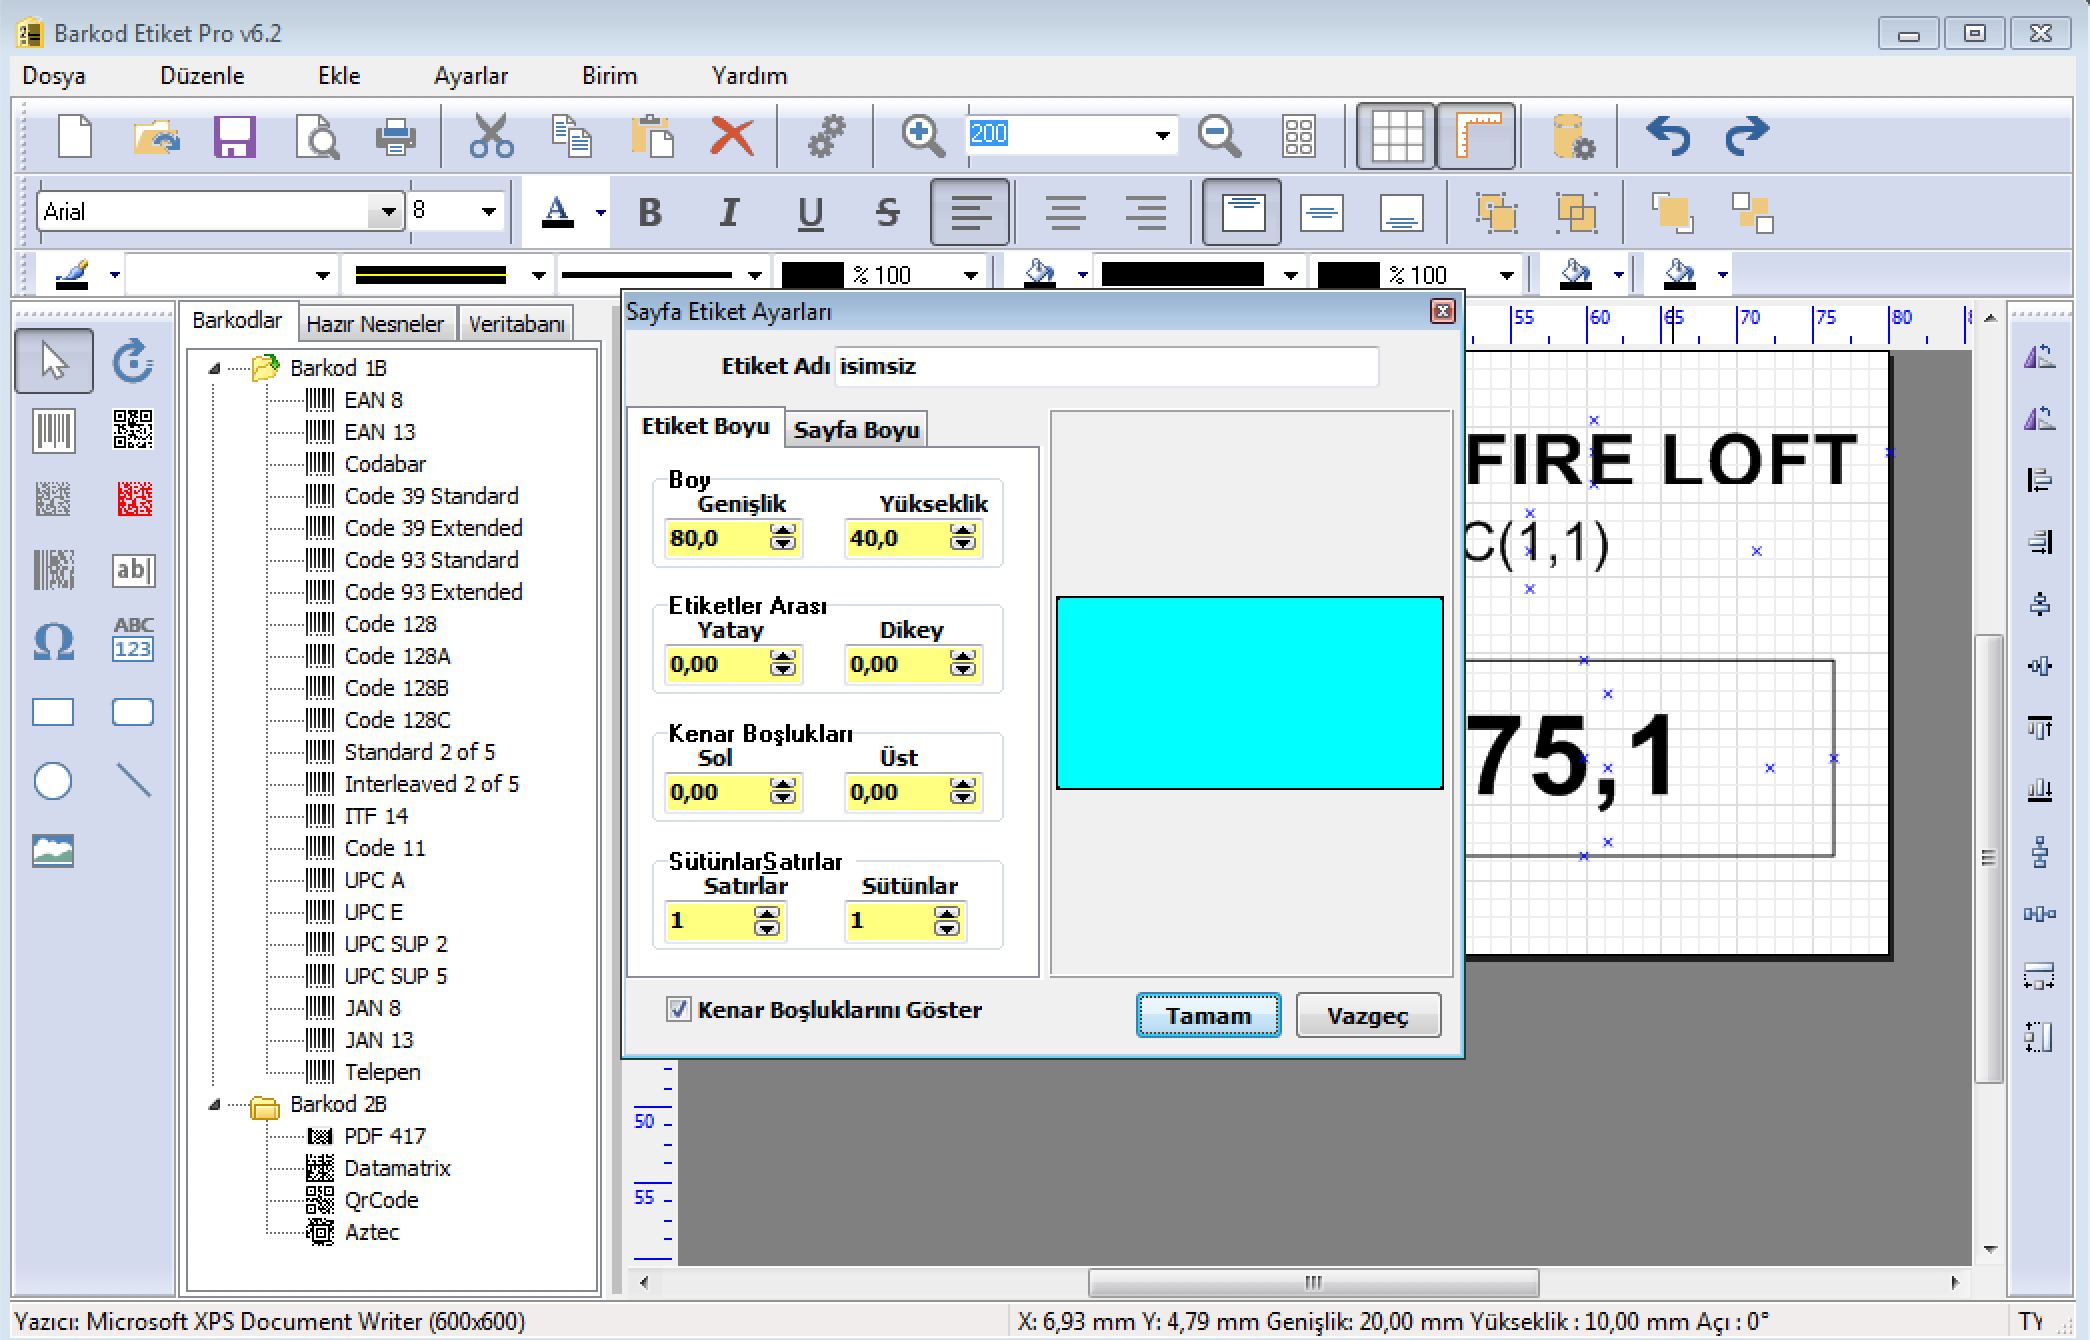This screenshot has height=1340, width=2090.
Task: Insert a linear barcode tool
Action: (x=54, y=431)
